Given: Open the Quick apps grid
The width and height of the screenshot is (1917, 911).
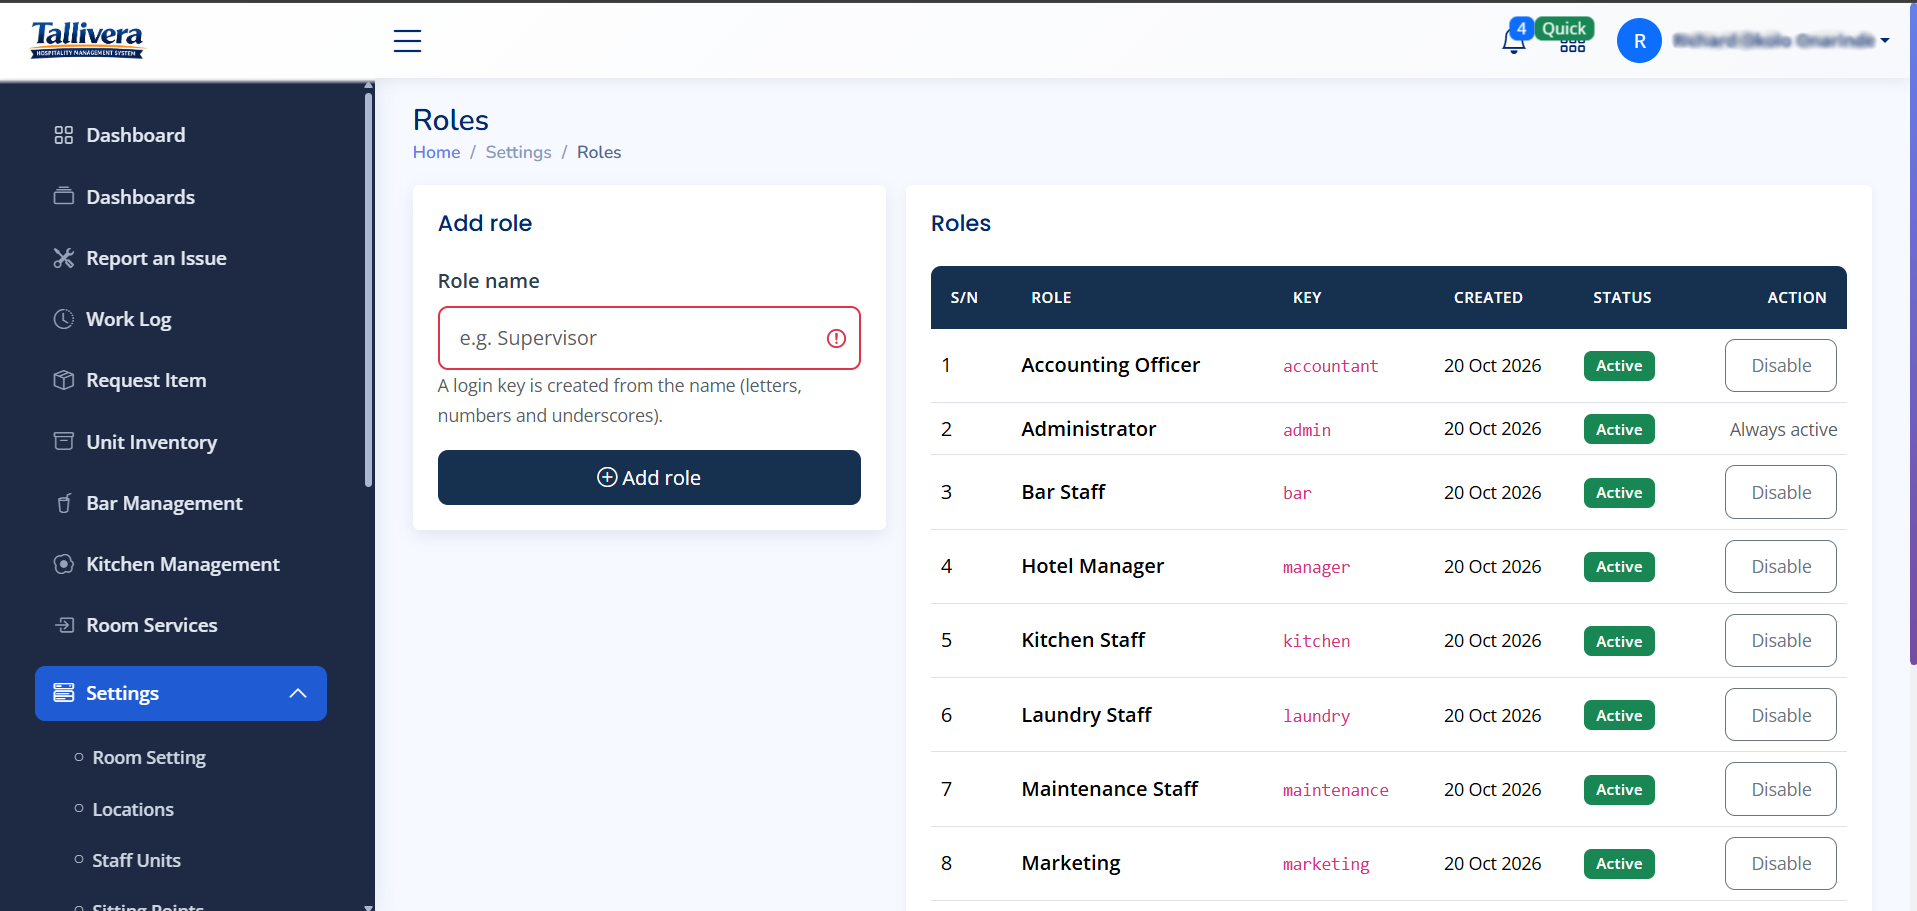Looking at the screenshot, I should [x=1572, y=45].
